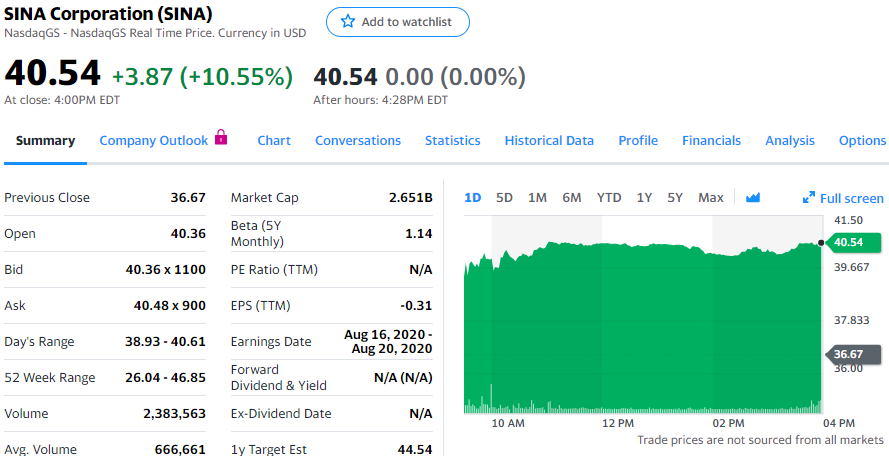889x456 pixels.
Task: Switch chart type using the area chart icon
Action: pyautogui.click(x=753, y=198)
